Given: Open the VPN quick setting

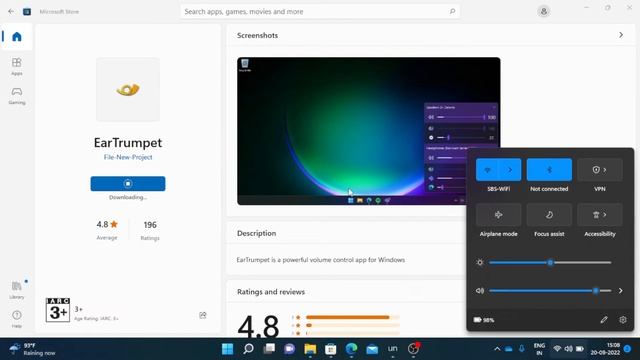Looking at the screenshot, I should pyautogui.click(x=600, y=169).
